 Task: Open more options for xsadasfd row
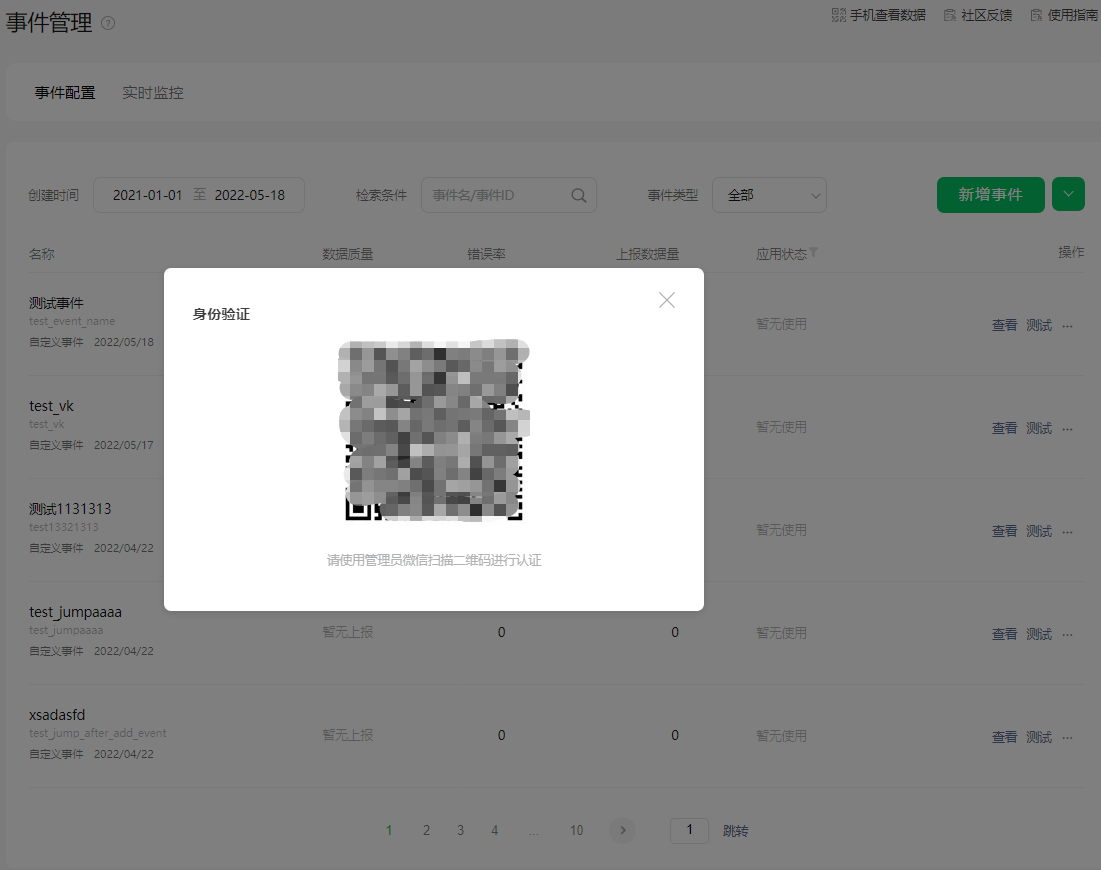tap(1067, 738)
